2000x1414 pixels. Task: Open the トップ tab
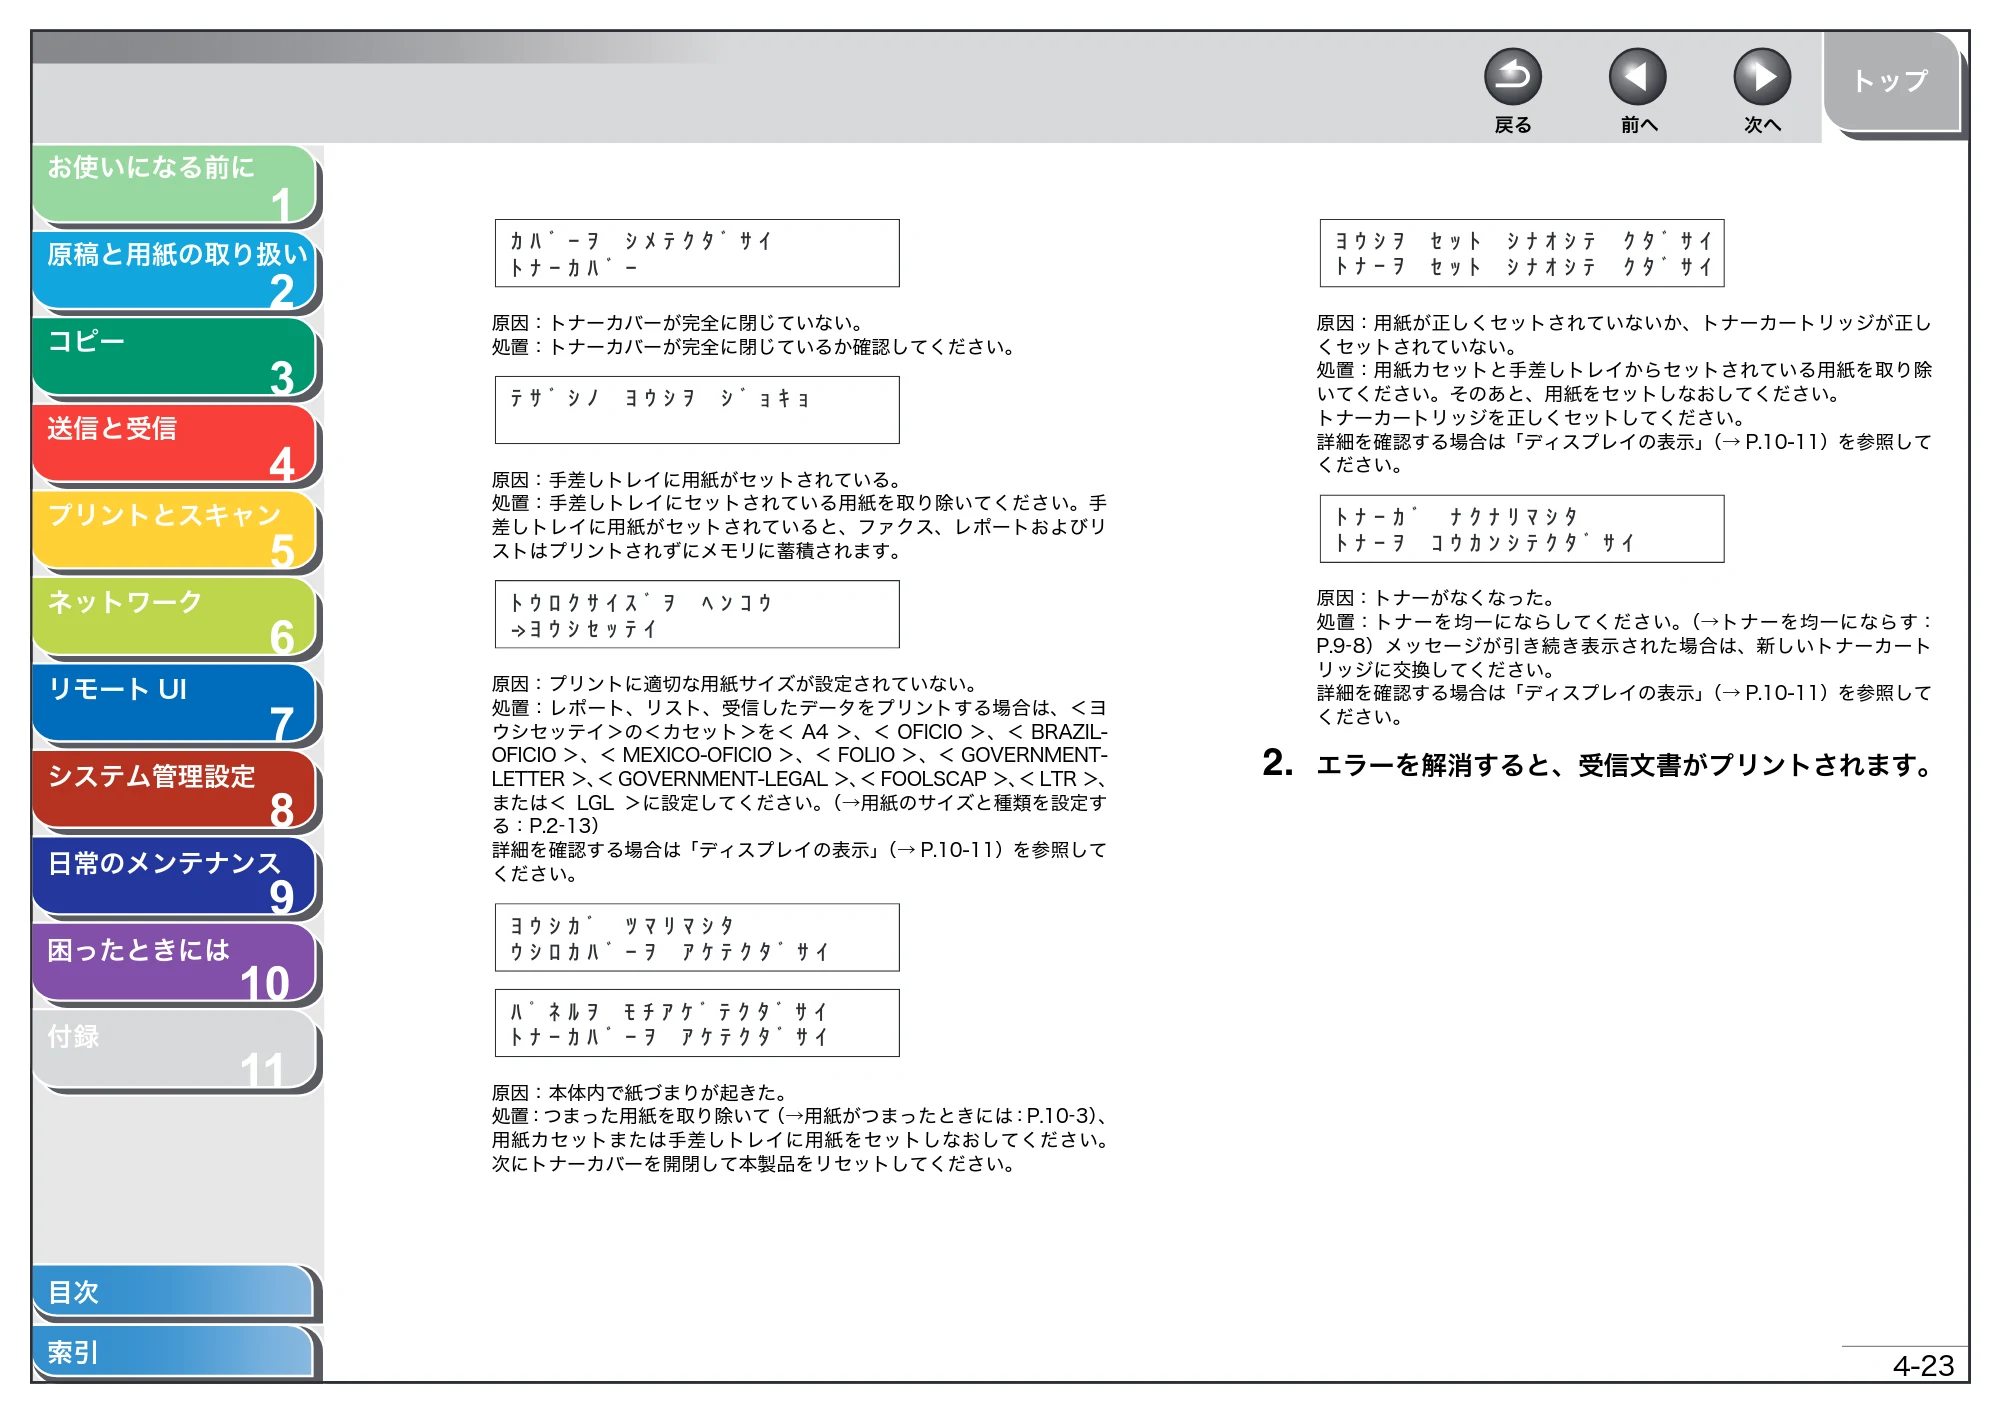[x=1891, y=82]
